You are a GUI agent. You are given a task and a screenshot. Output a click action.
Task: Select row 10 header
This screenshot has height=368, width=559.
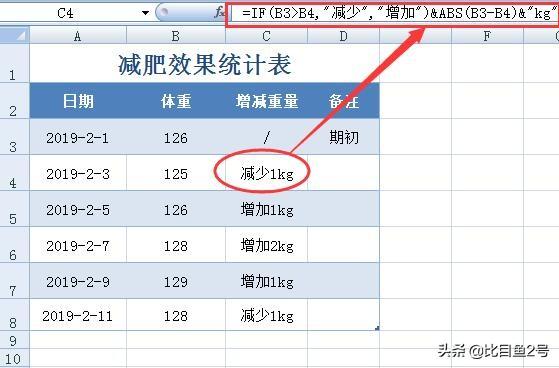click(14, 358)
